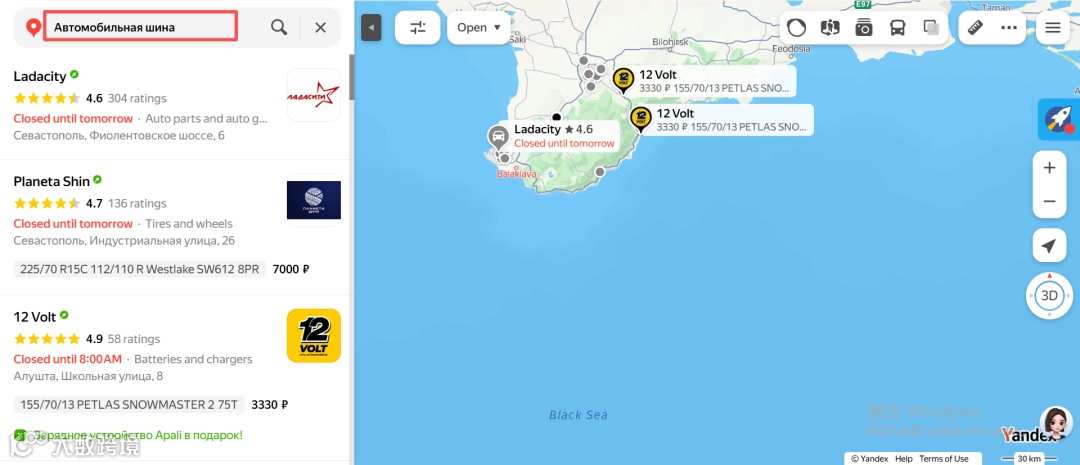Viewport: 1080px width, 465px height.
Task: Toggle street panoramas layer
Action: [831, 28]
